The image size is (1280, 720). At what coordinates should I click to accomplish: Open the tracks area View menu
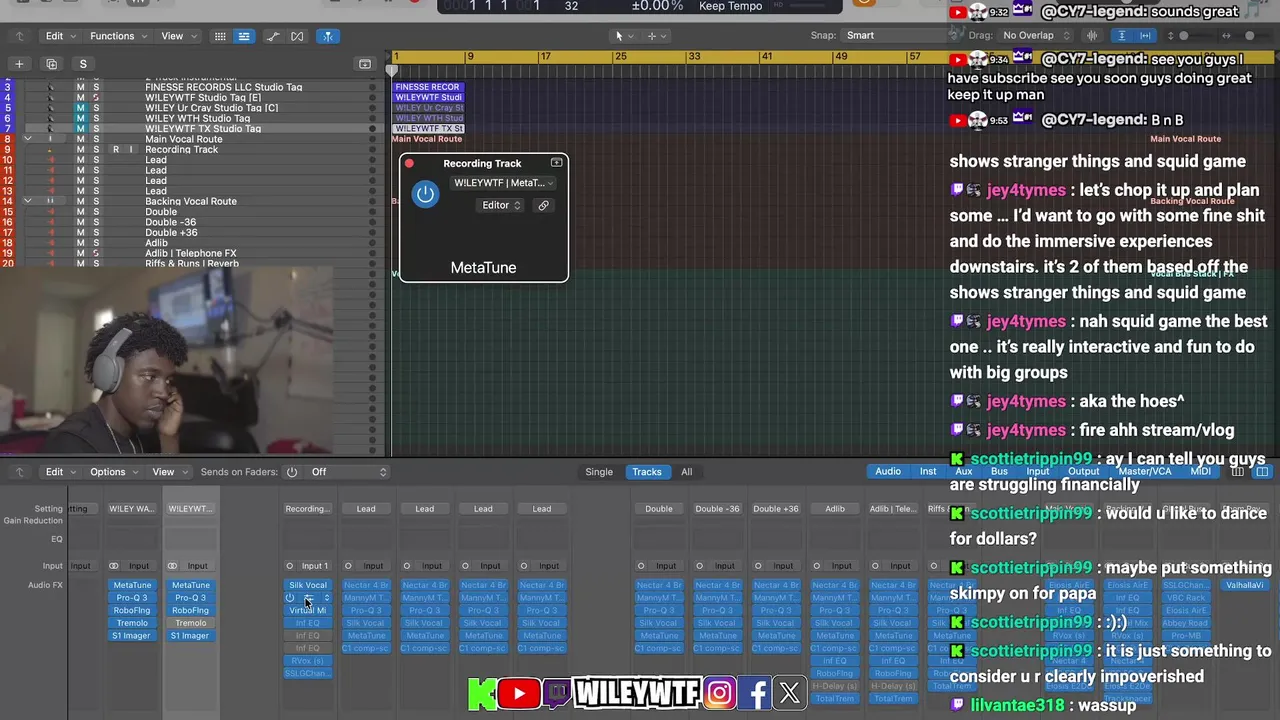click(178, 36)
